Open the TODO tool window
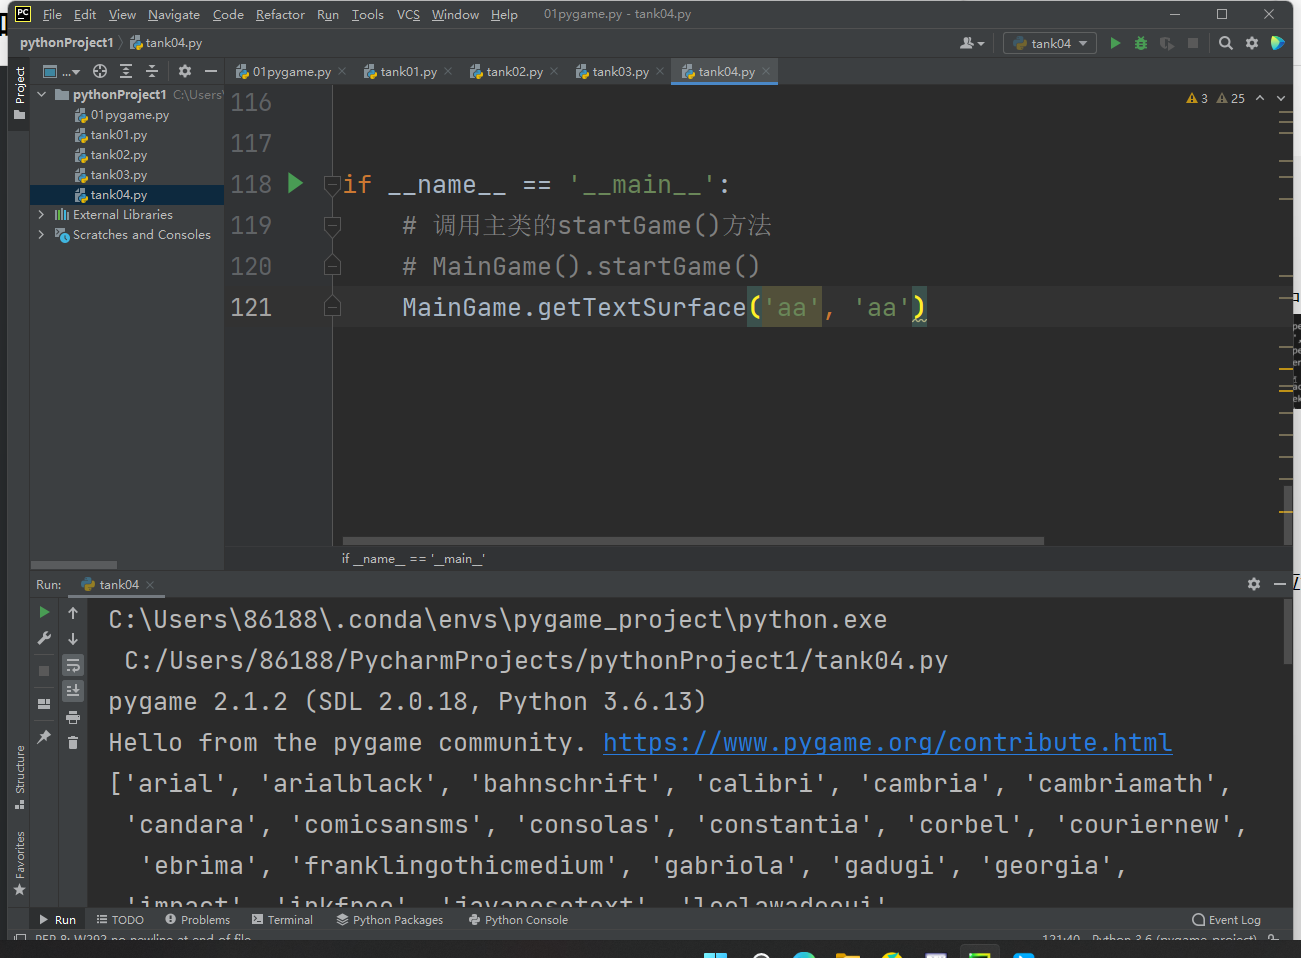This screenshot has width=1301, height=958. [120, 919]
